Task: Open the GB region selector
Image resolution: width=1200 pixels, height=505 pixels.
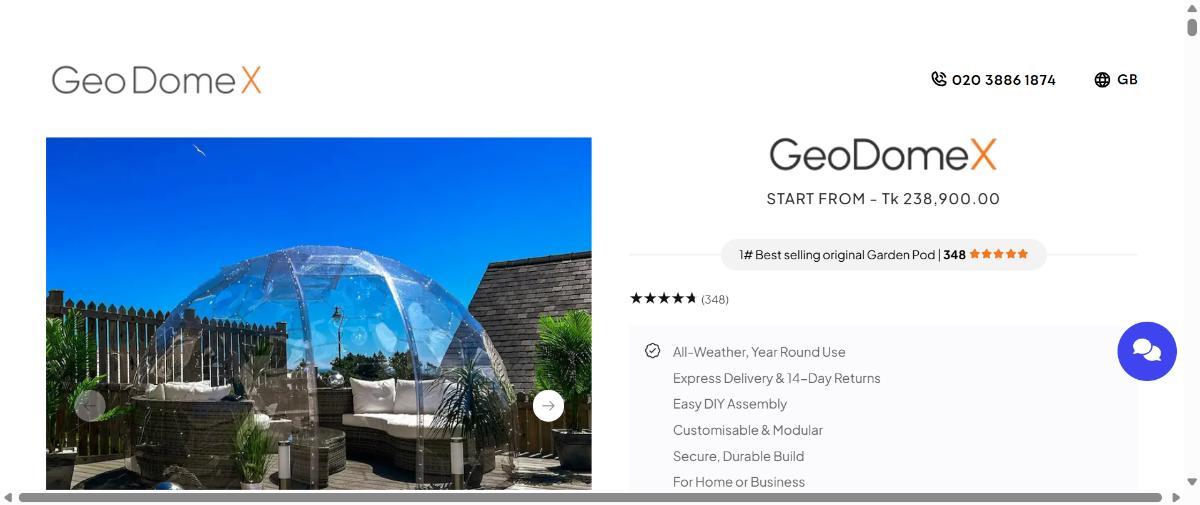Action: coord(1116,80)
